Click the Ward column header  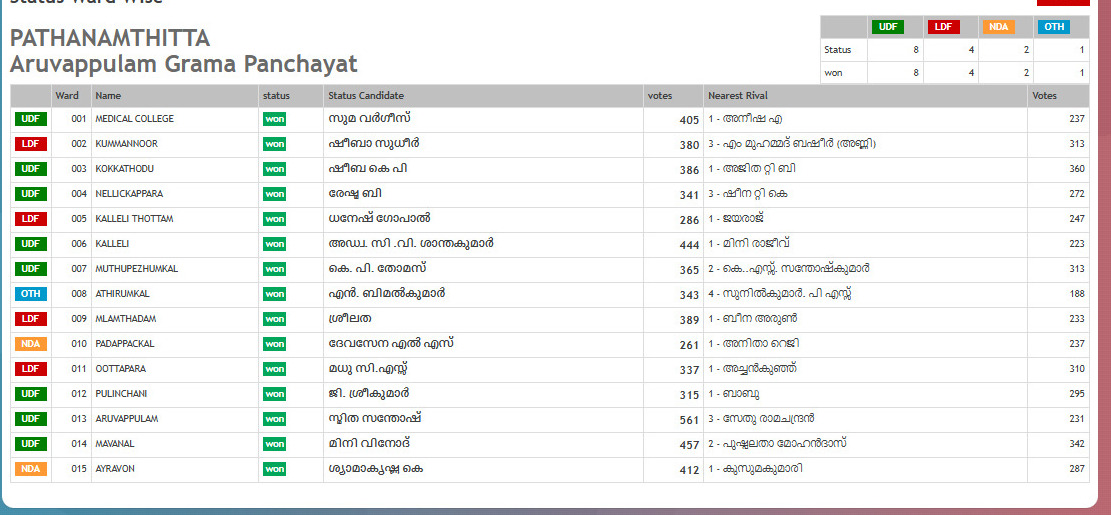coord(67,96)
